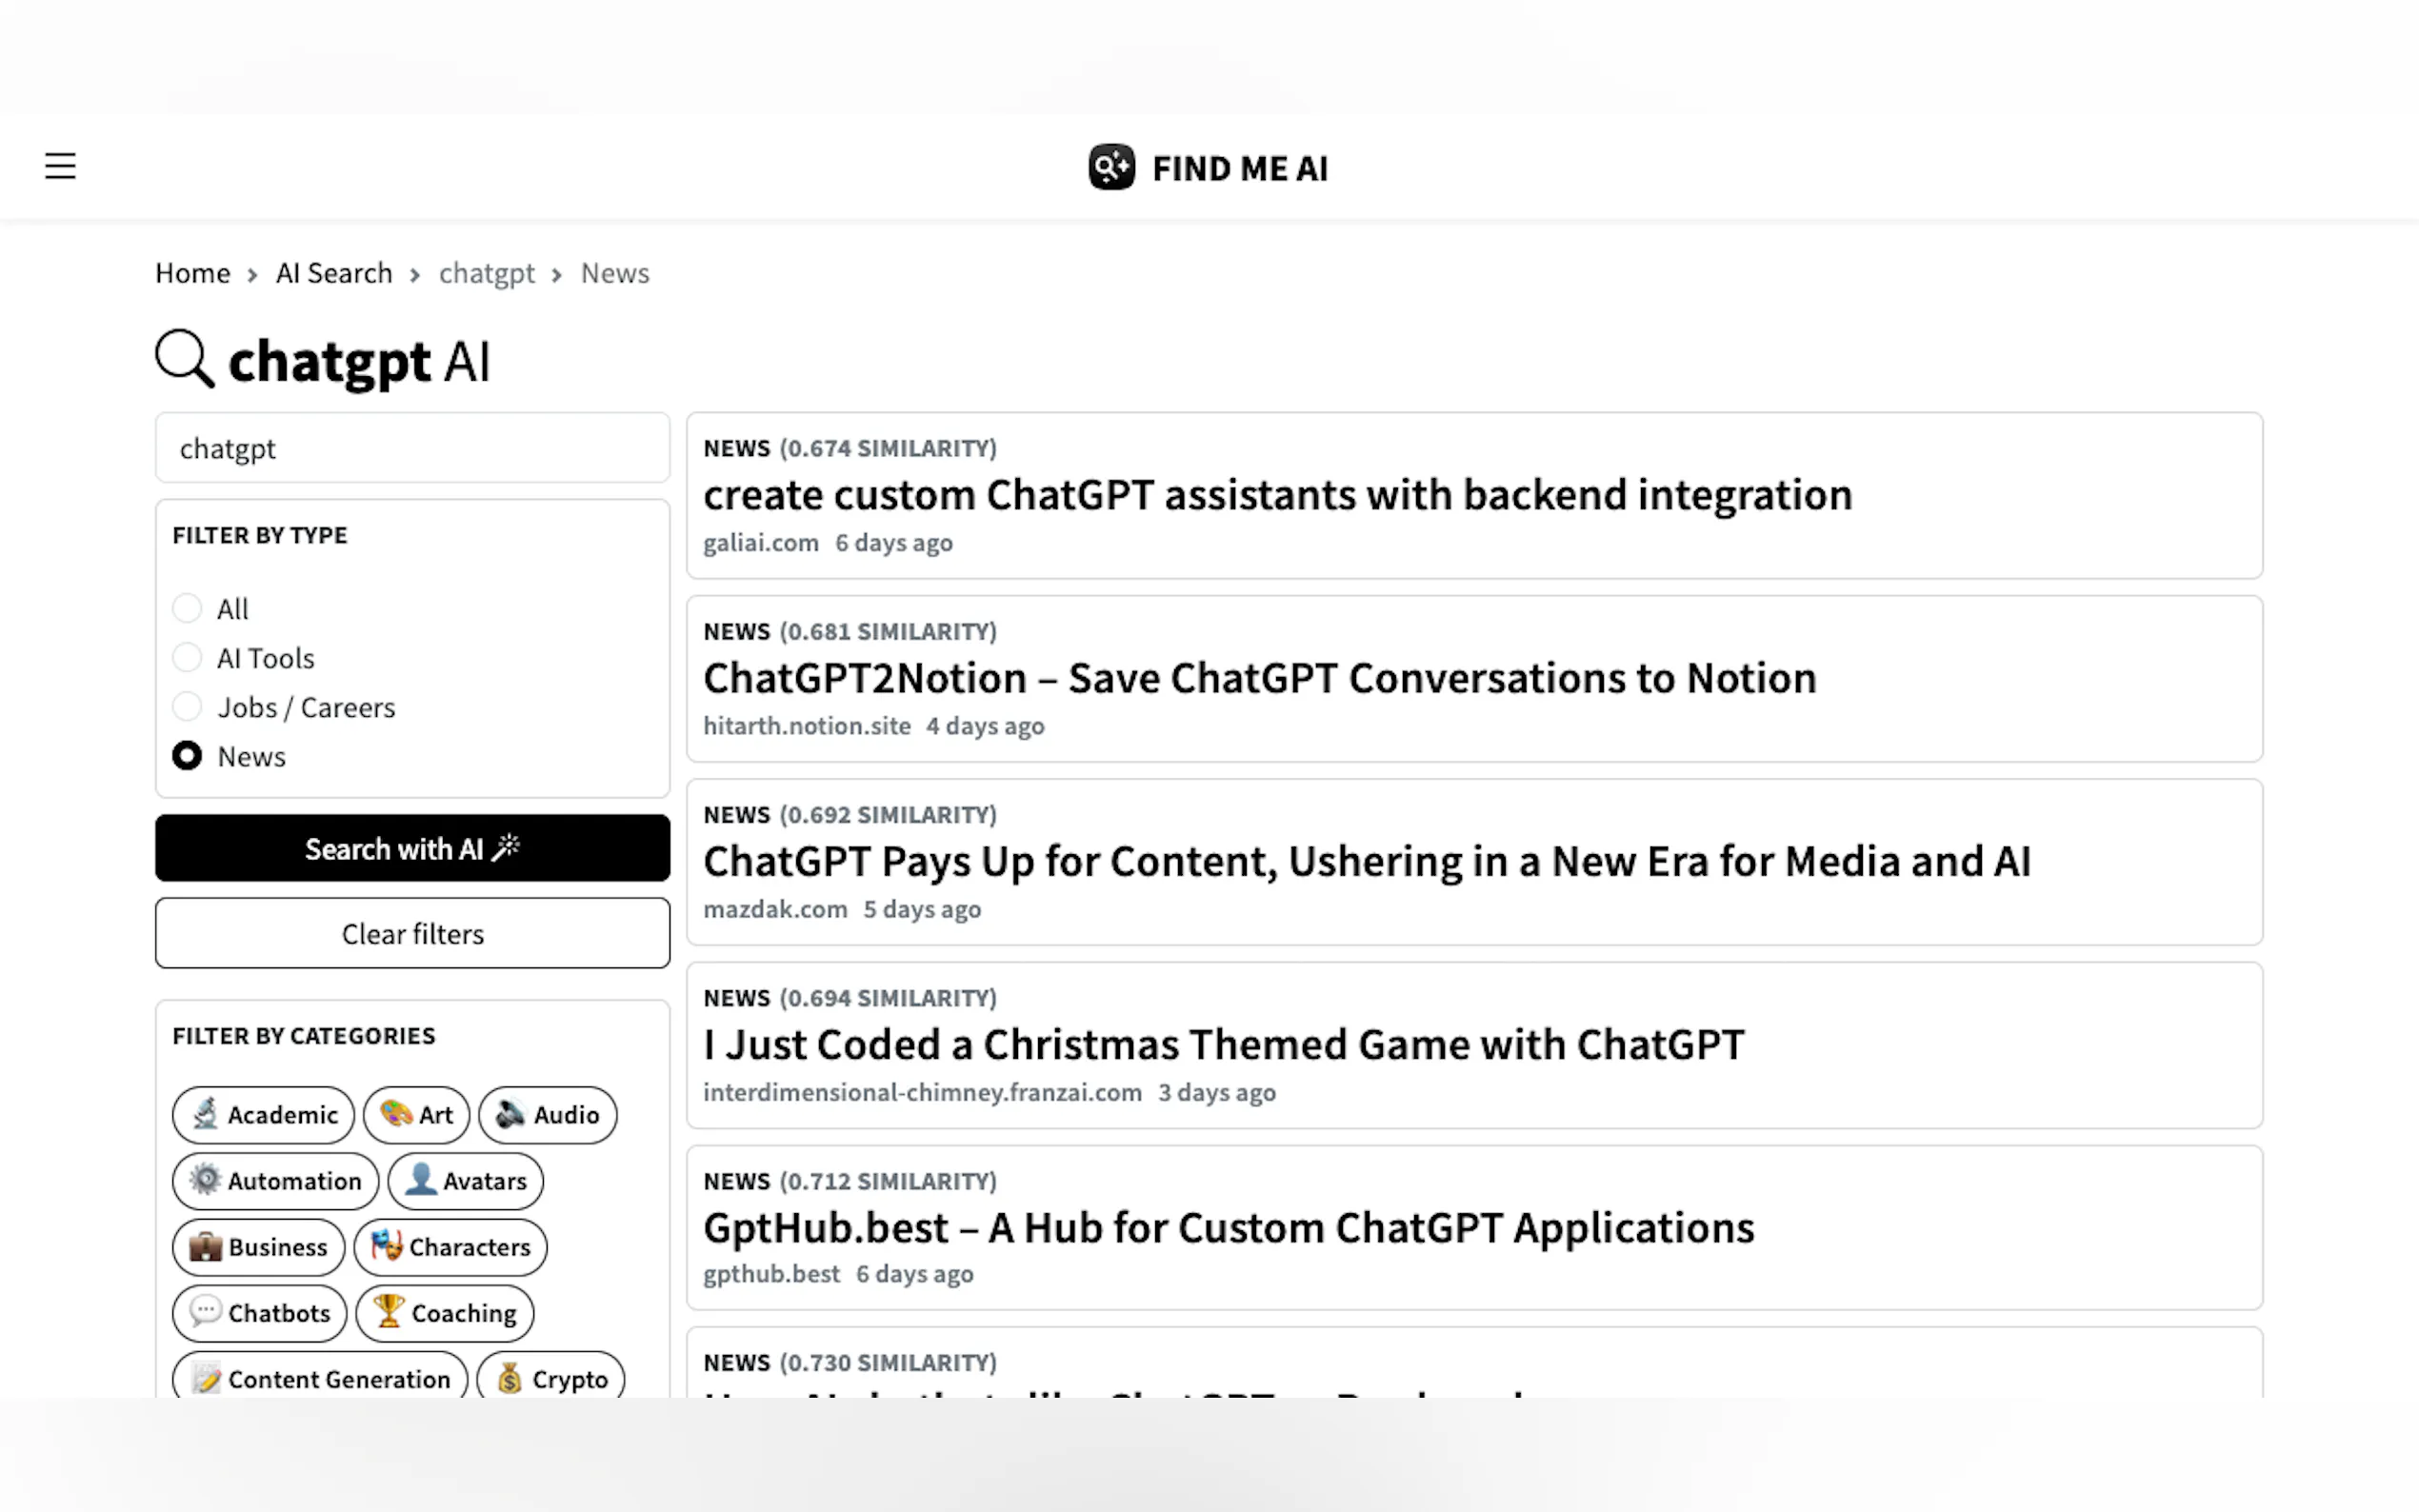This screenshot has width=2419, height=1512.
Task: Select the Art category chip
Action: [416, 1114]
